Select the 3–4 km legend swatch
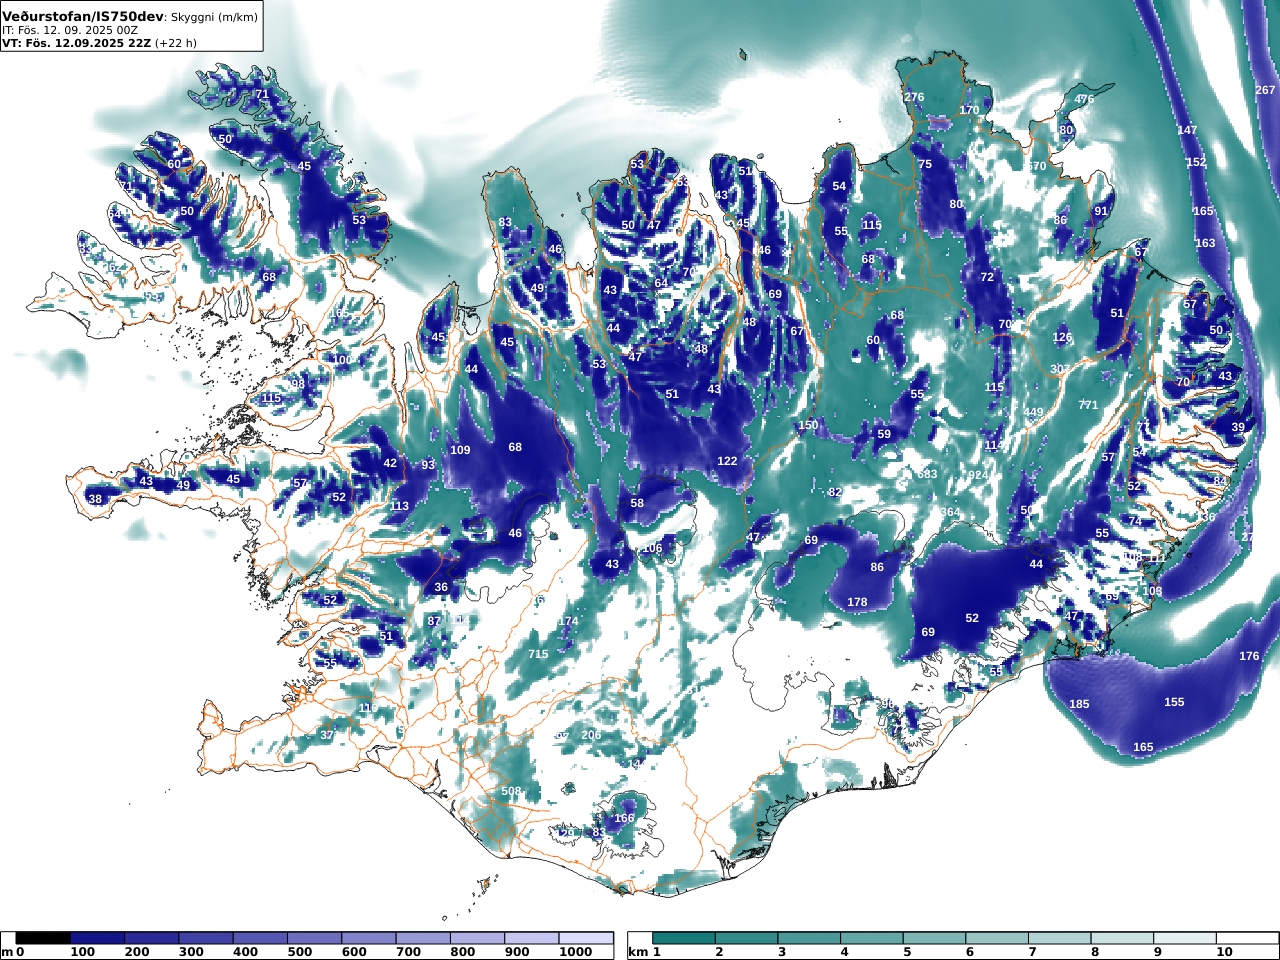The width and height of the screenshot is (1280, 960). 809,938
